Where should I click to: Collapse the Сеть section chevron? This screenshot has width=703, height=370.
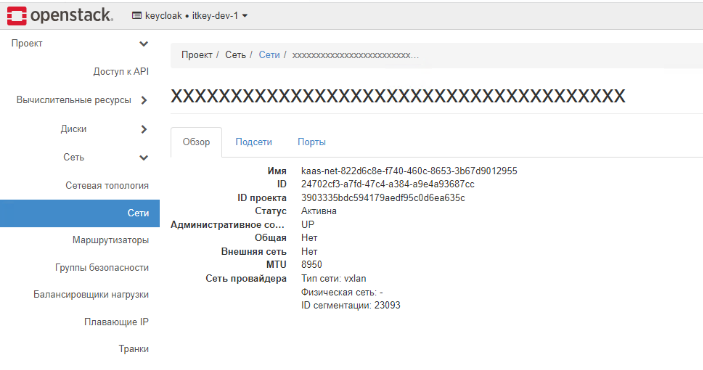(143, 157)
